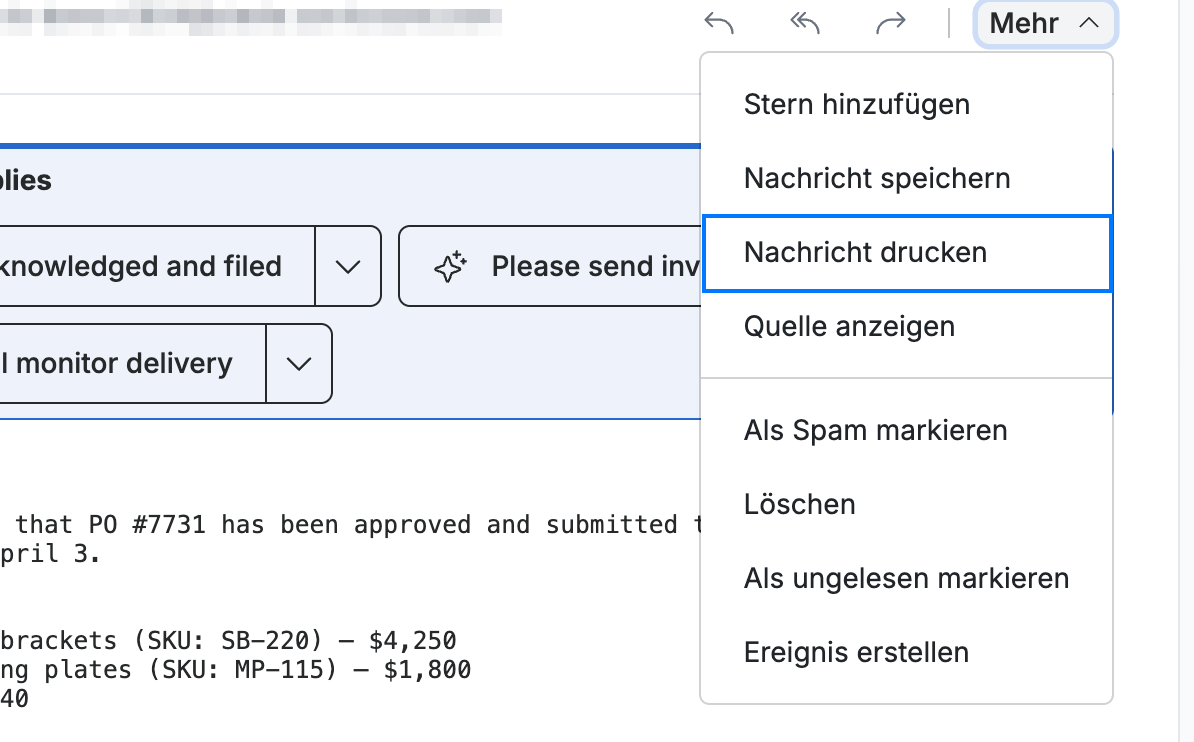This screenshot has height=742, width=1194.
Task: Click the 'monitor delivery' reply suggestion
Action: pyautogui.click(x=132, y=364)
